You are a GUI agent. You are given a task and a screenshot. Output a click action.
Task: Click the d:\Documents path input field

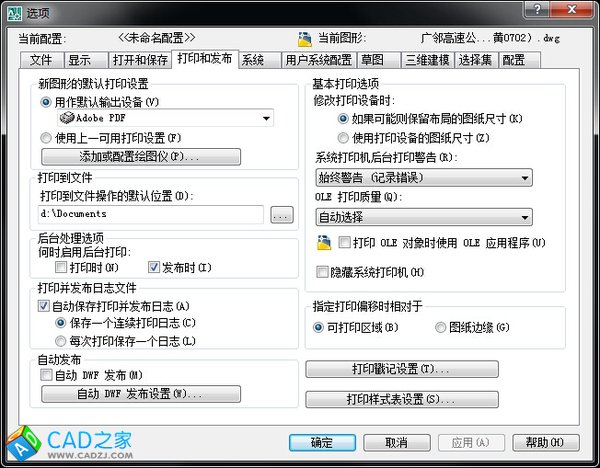point(150,214)
